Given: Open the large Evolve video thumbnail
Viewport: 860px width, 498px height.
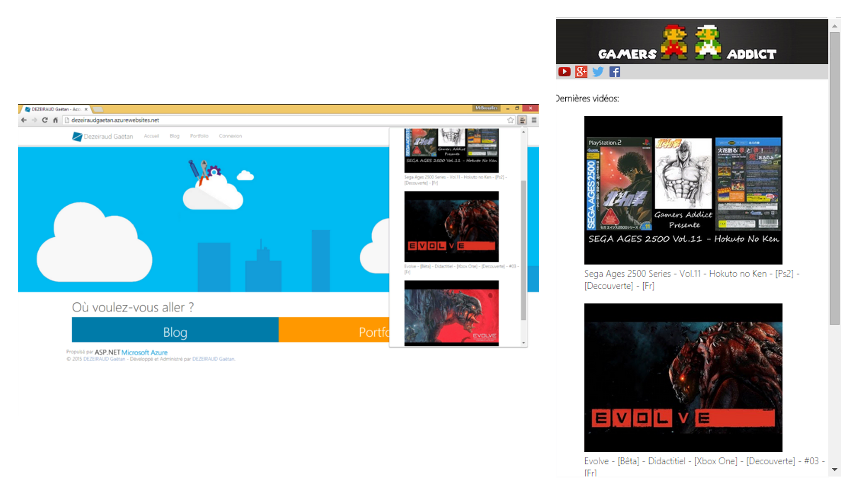Looking at the screenshot, I should click(683, 377).
